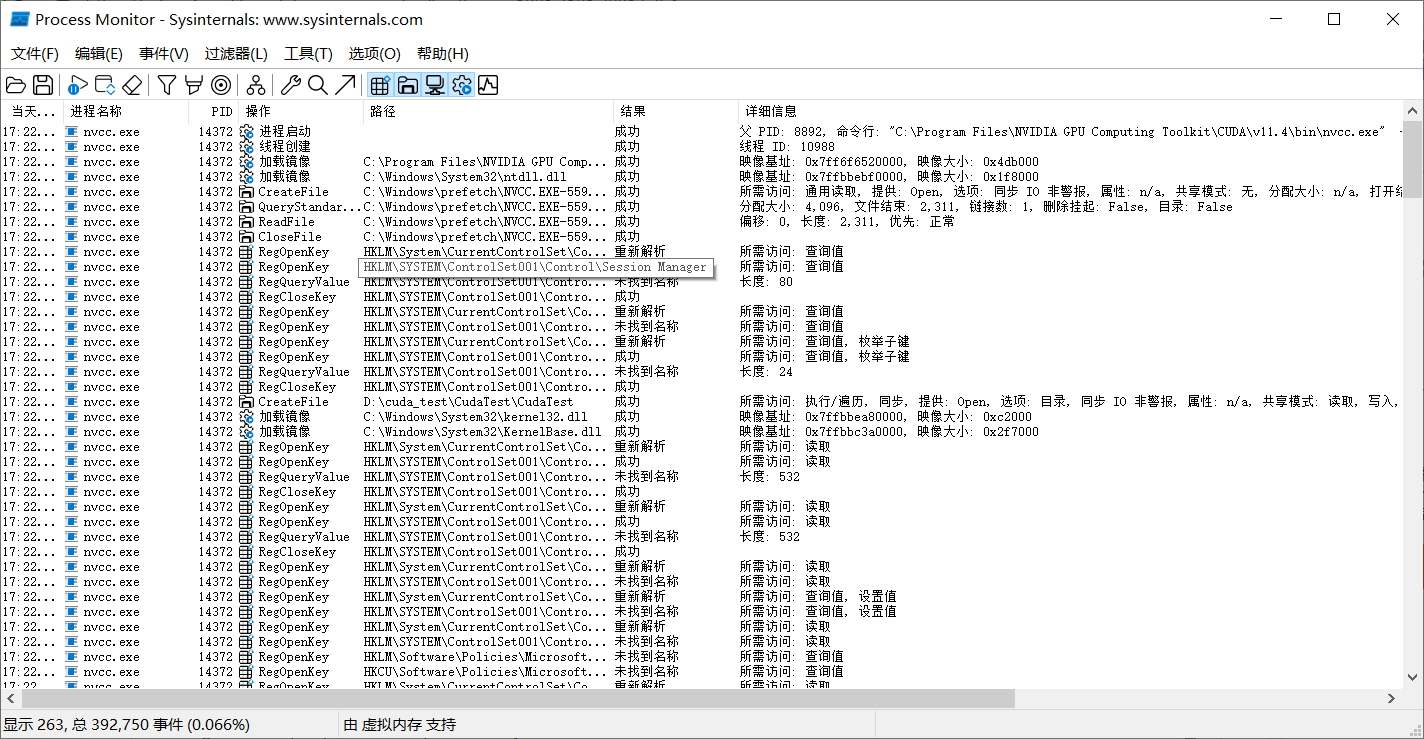
Task: Click CreateFile icon for D:\cuda_test row
Action: (x=247, y=402)
